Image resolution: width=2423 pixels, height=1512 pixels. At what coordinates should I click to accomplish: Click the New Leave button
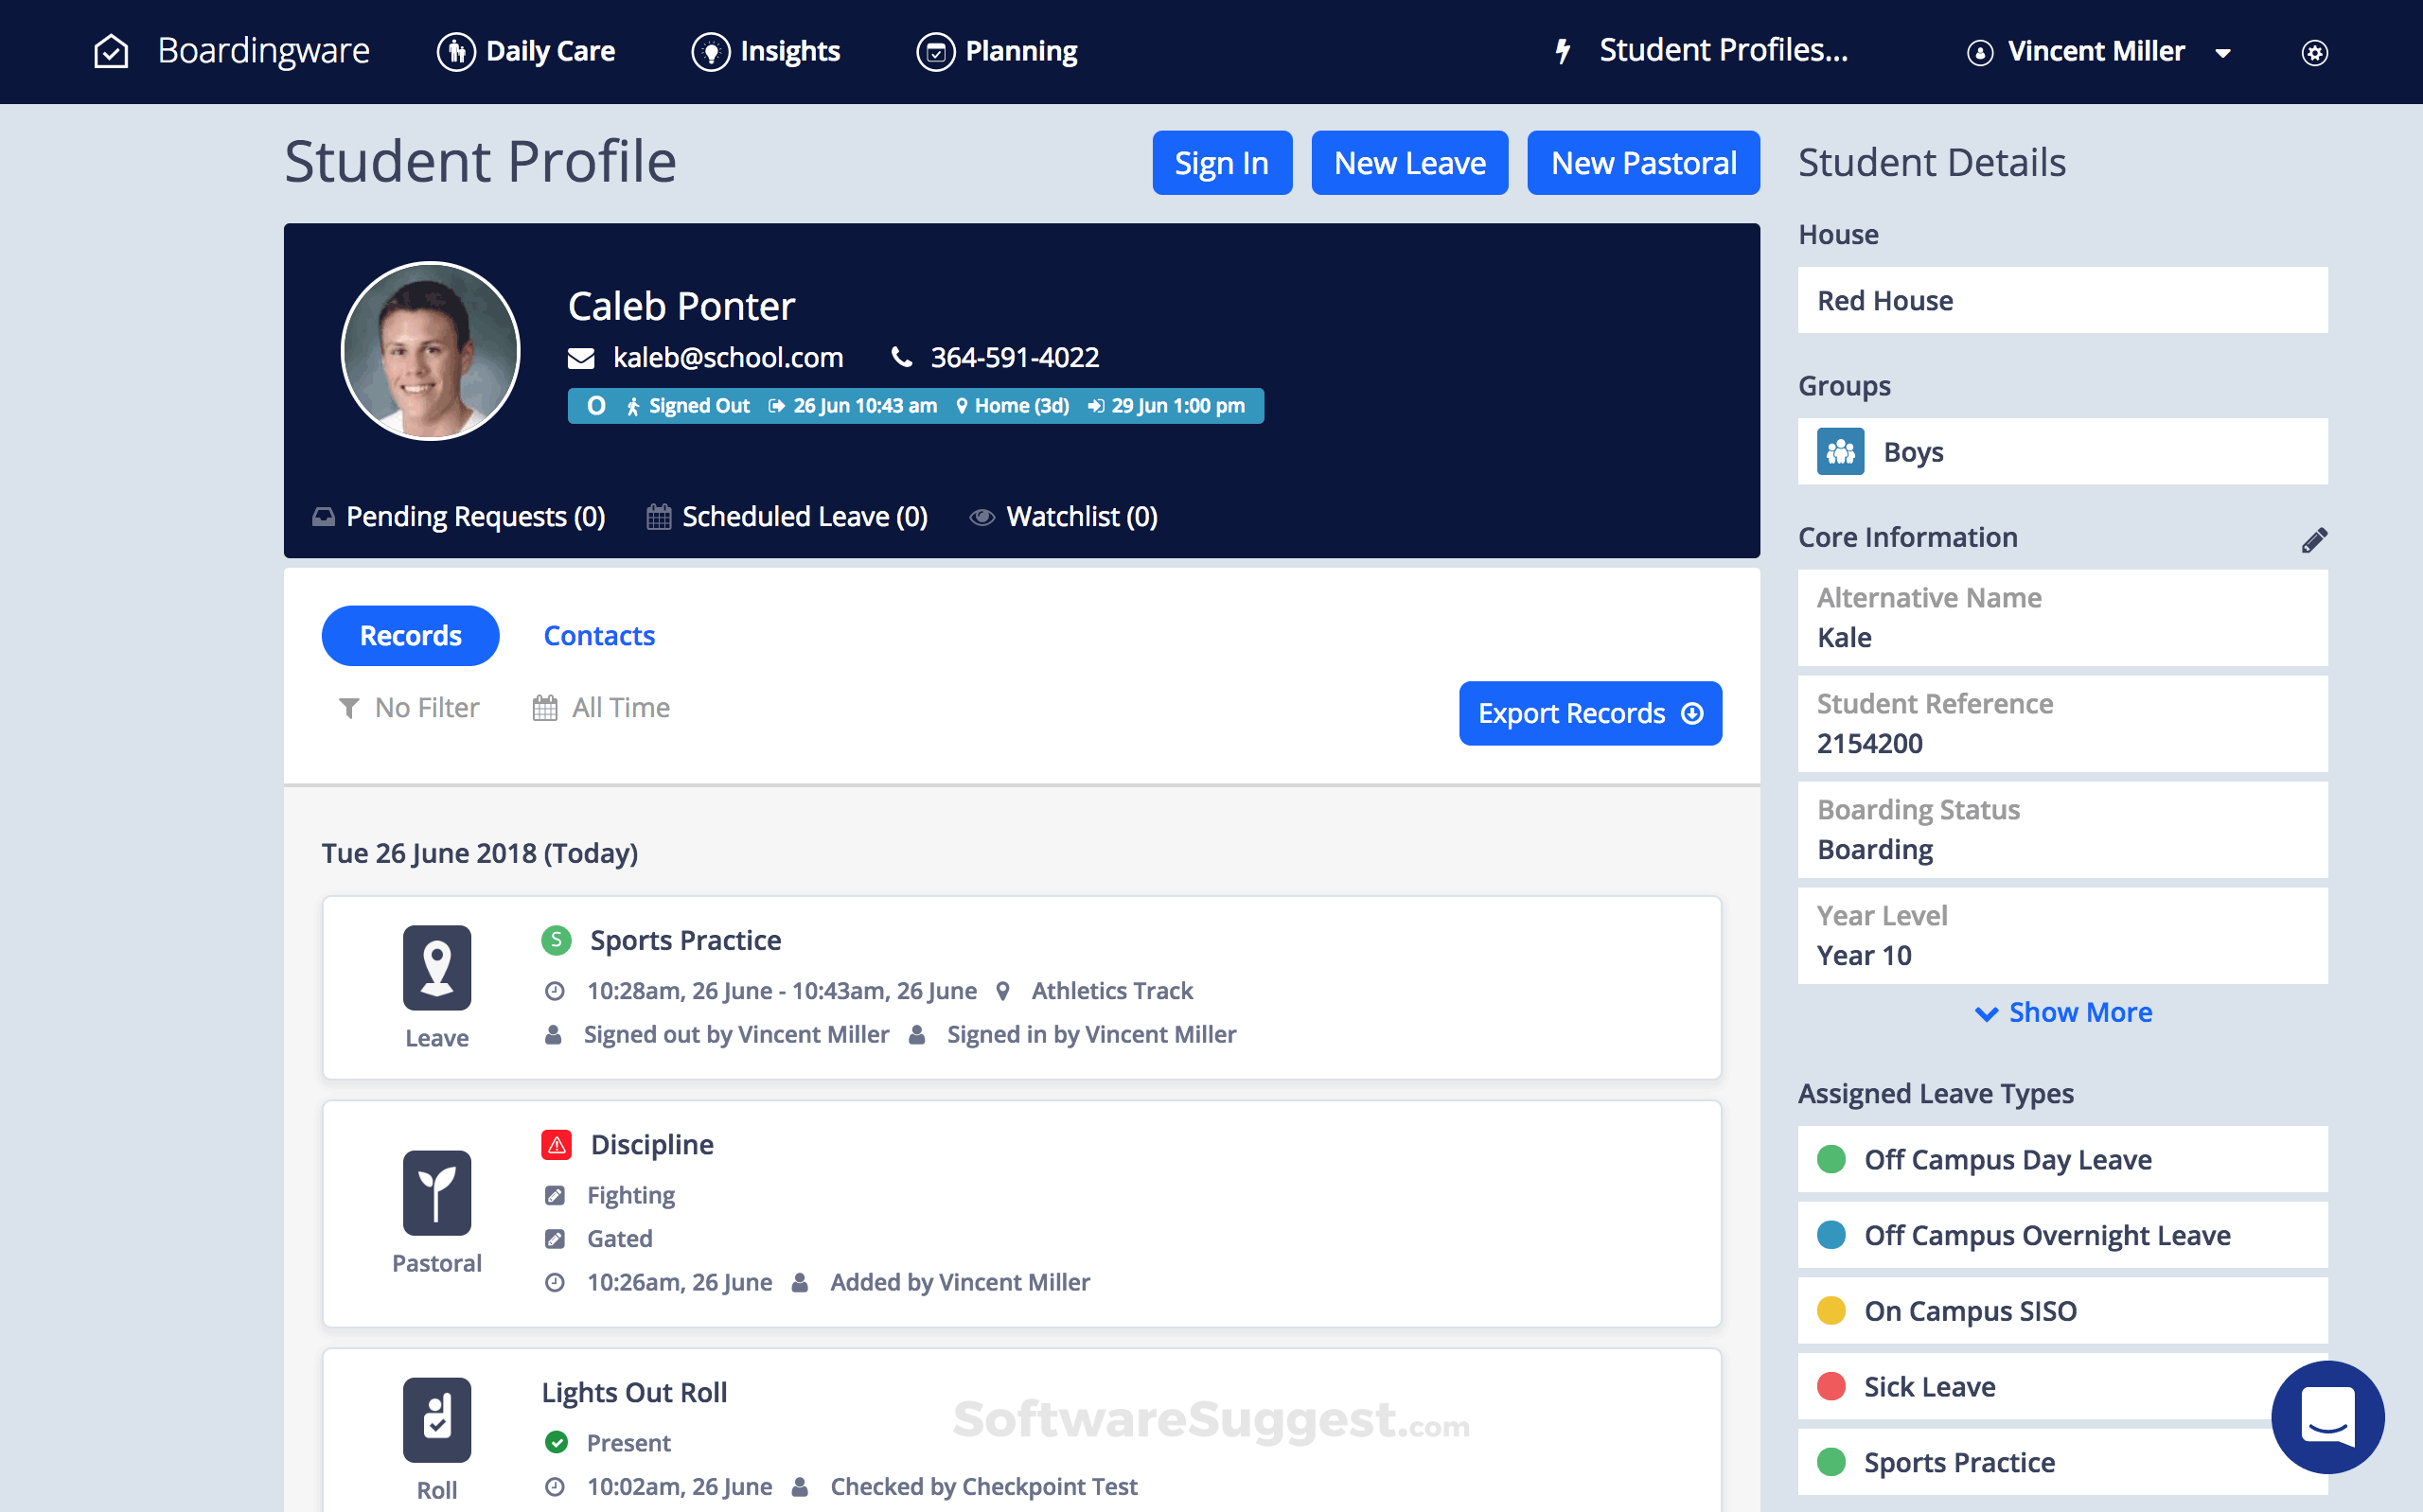[x=1409, y=163]
